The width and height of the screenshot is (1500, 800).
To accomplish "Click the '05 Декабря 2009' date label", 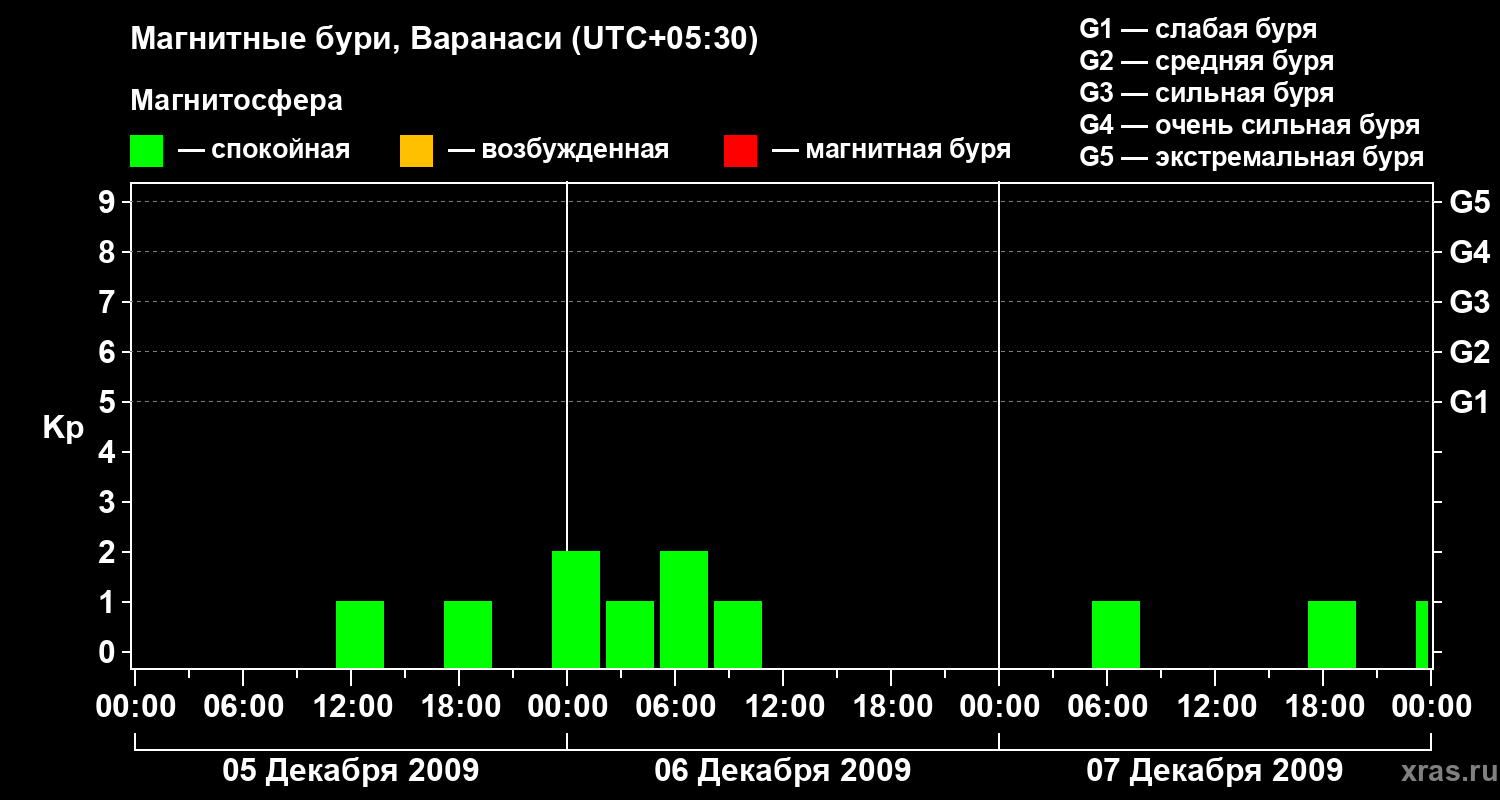I will point(350,771).
